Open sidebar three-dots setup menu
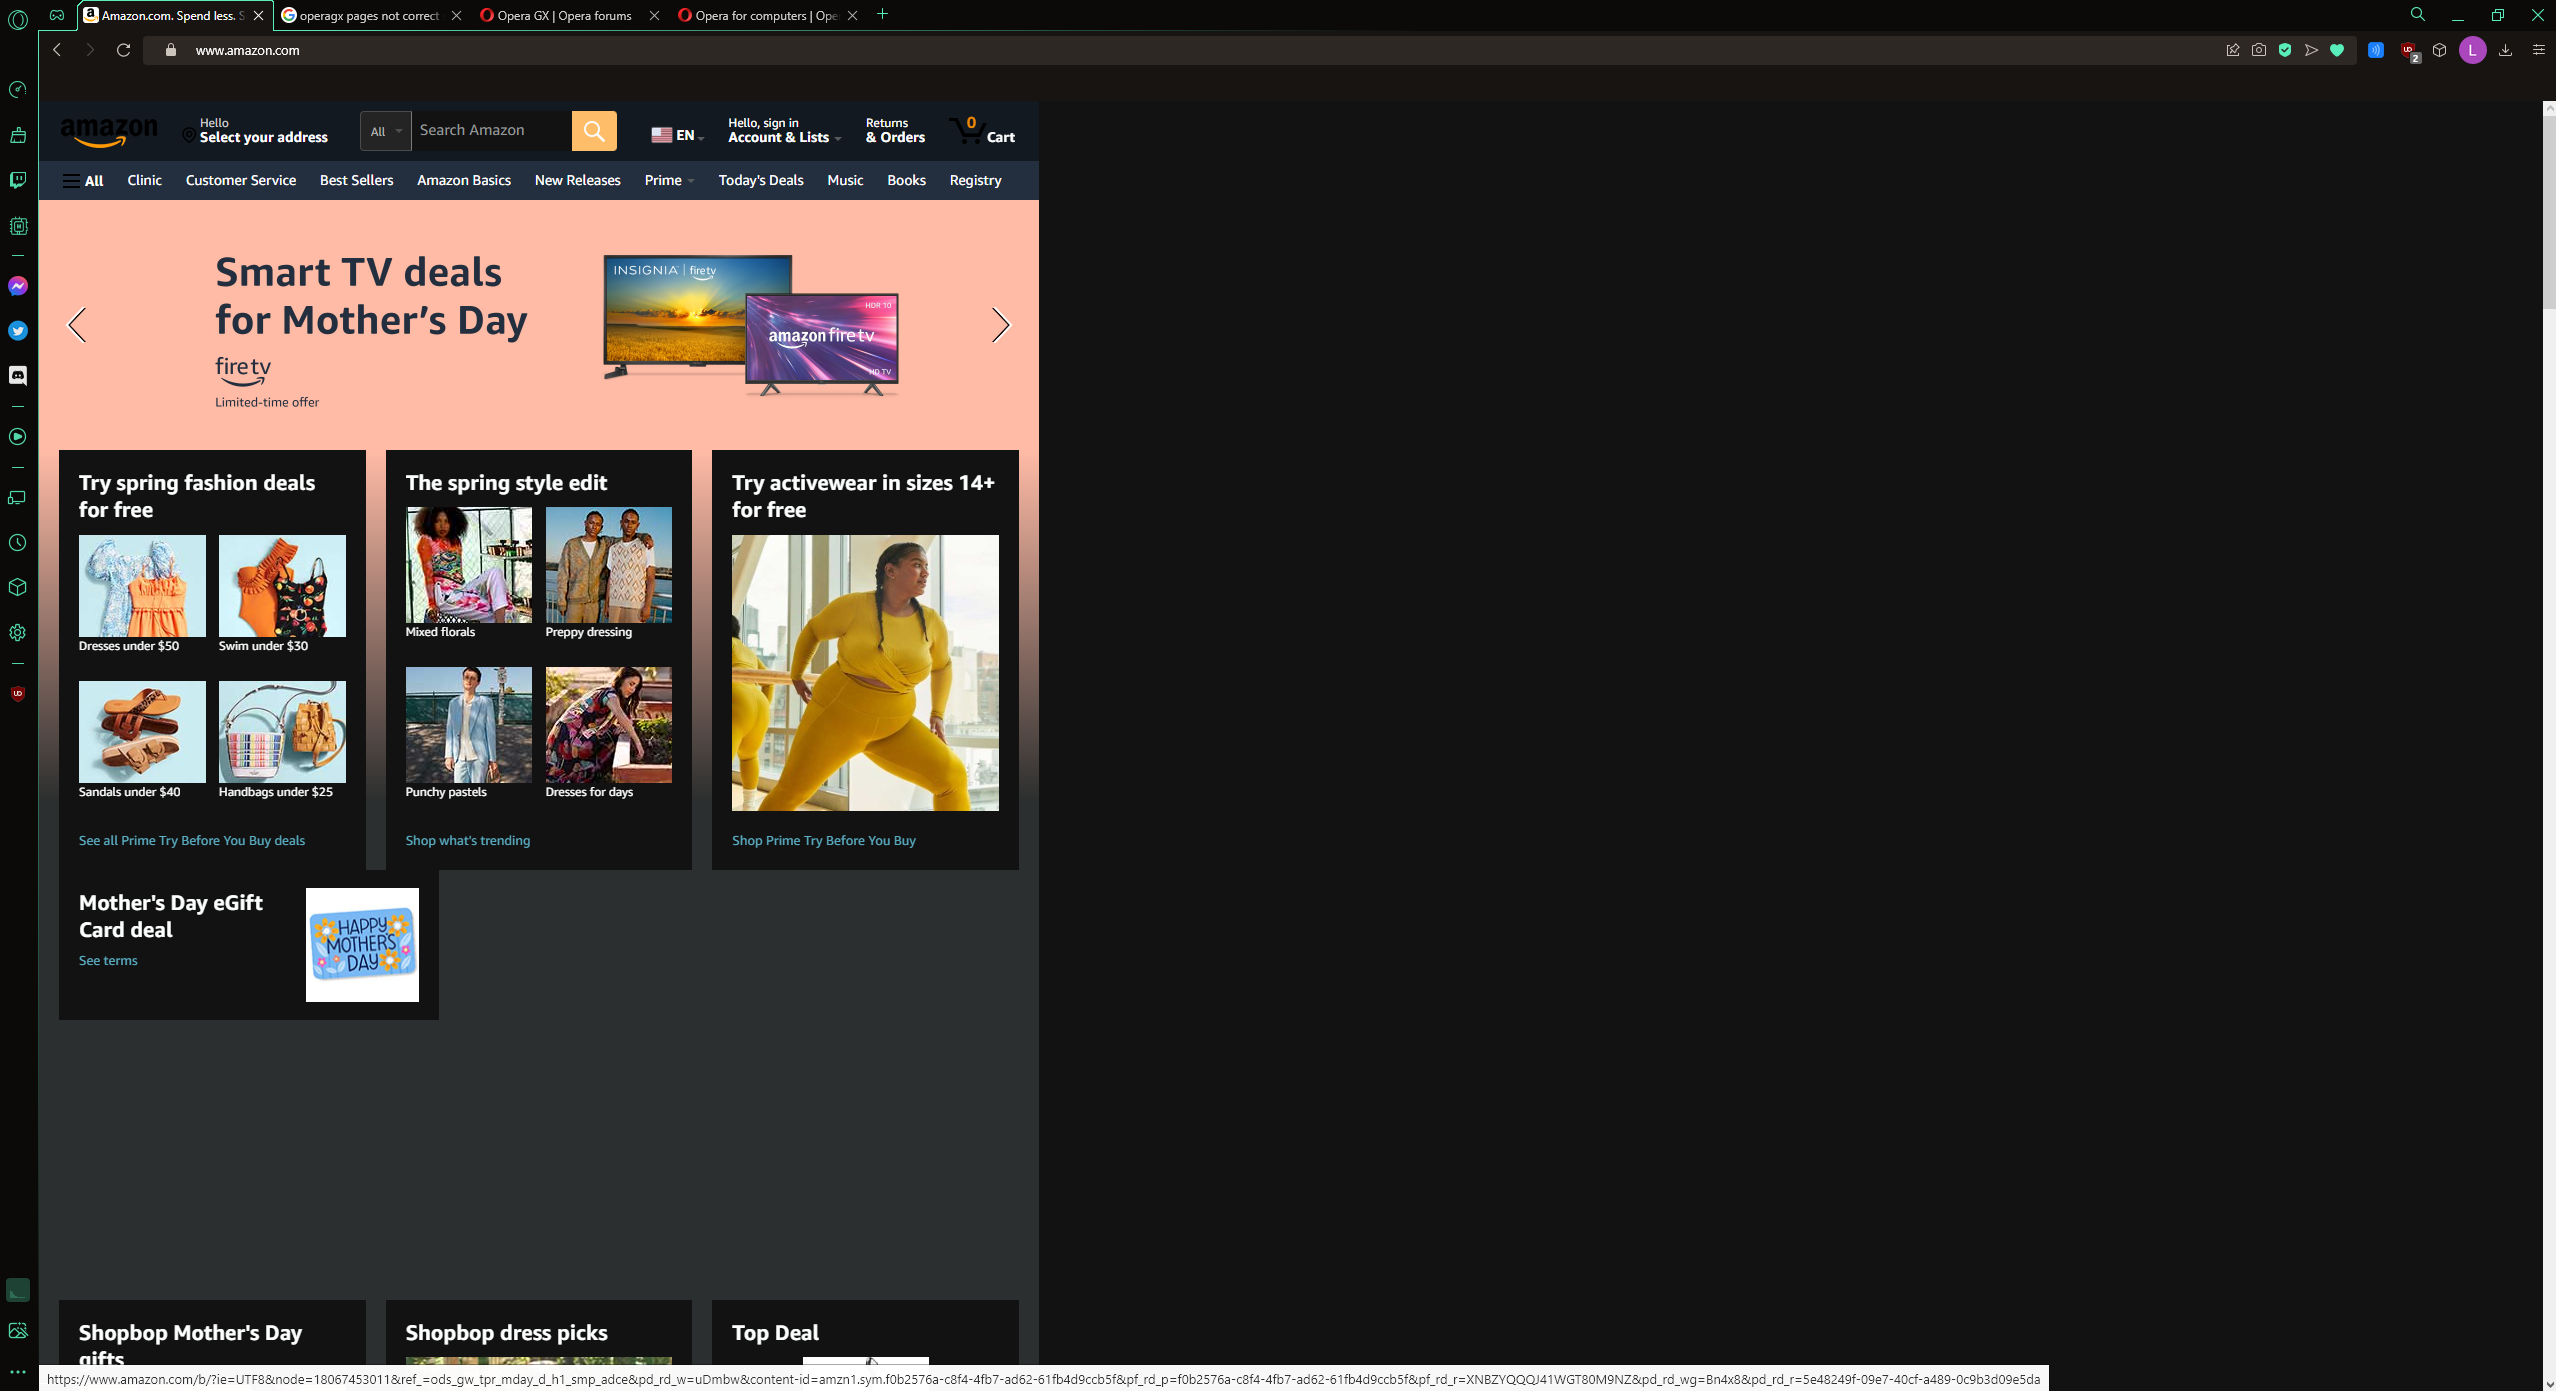The width and height of the screenshot is (2556, 1391). [18, 1372]
